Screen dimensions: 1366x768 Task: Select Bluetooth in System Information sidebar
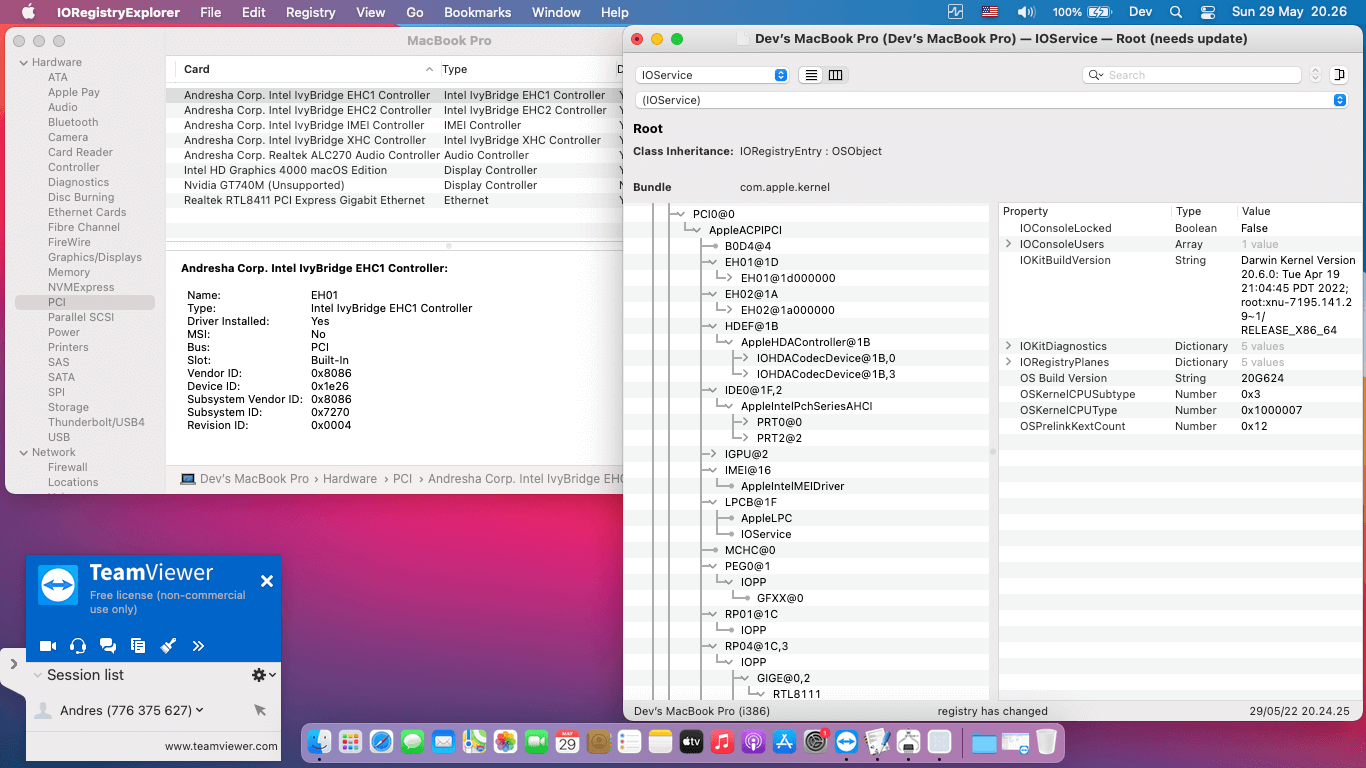[x=73, y=122]
